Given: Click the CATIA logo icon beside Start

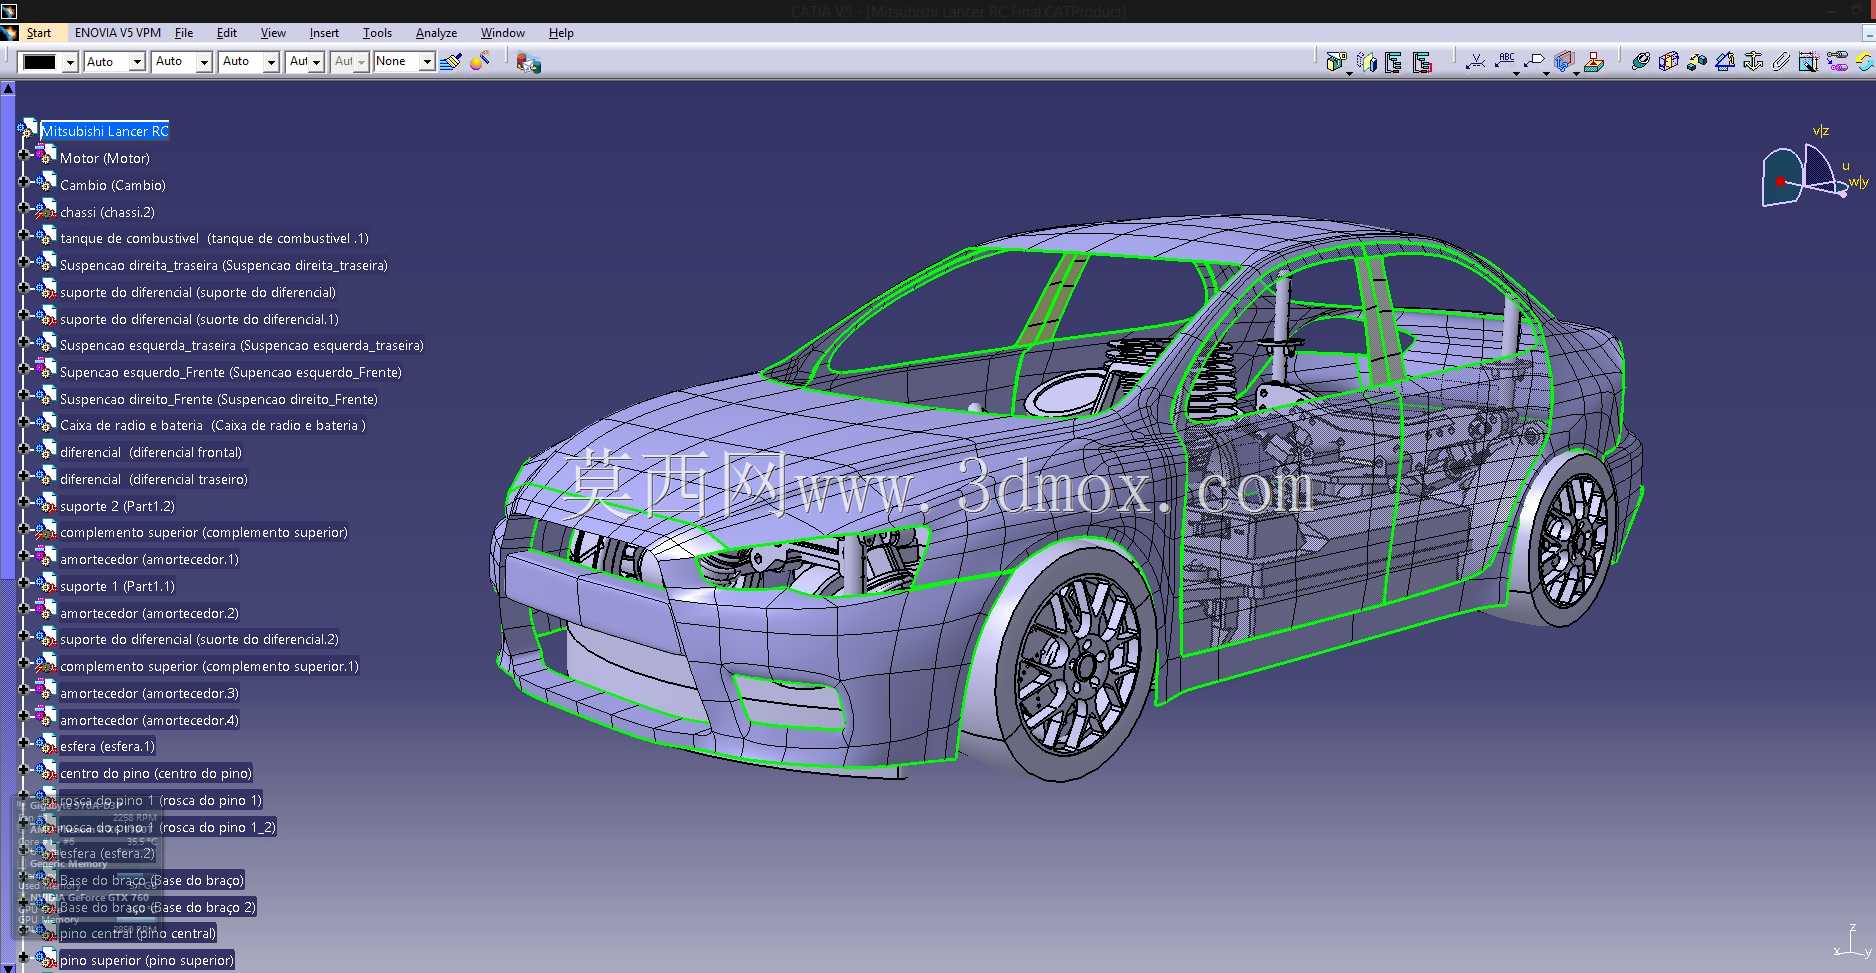Looking at the screenshot, I should 10,33.
